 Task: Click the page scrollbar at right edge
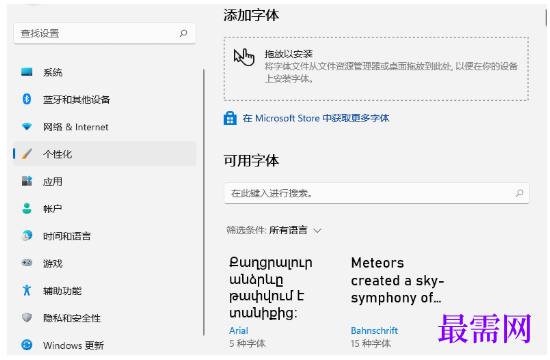coord(546,18)
